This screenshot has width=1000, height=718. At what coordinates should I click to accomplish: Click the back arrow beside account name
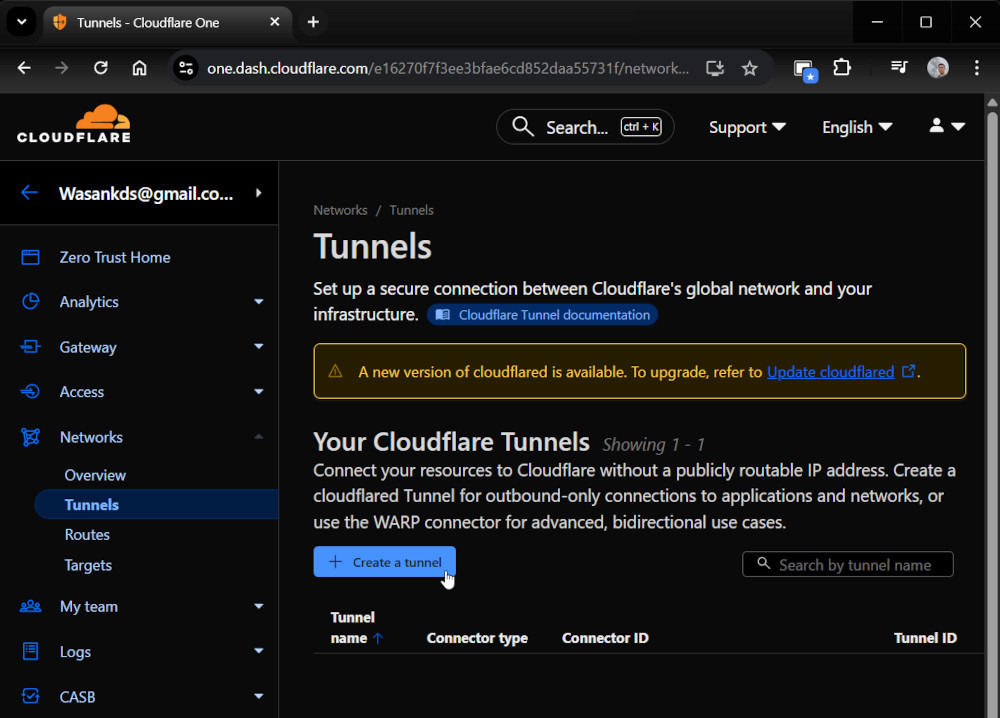coord(29,193)
